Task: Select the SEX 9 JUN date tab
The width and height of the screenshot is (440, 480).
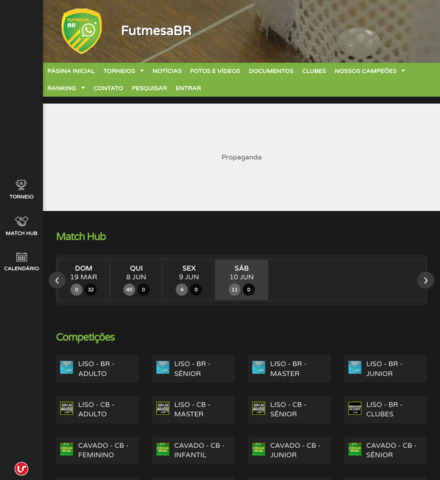Action: [x=189, y=280]
